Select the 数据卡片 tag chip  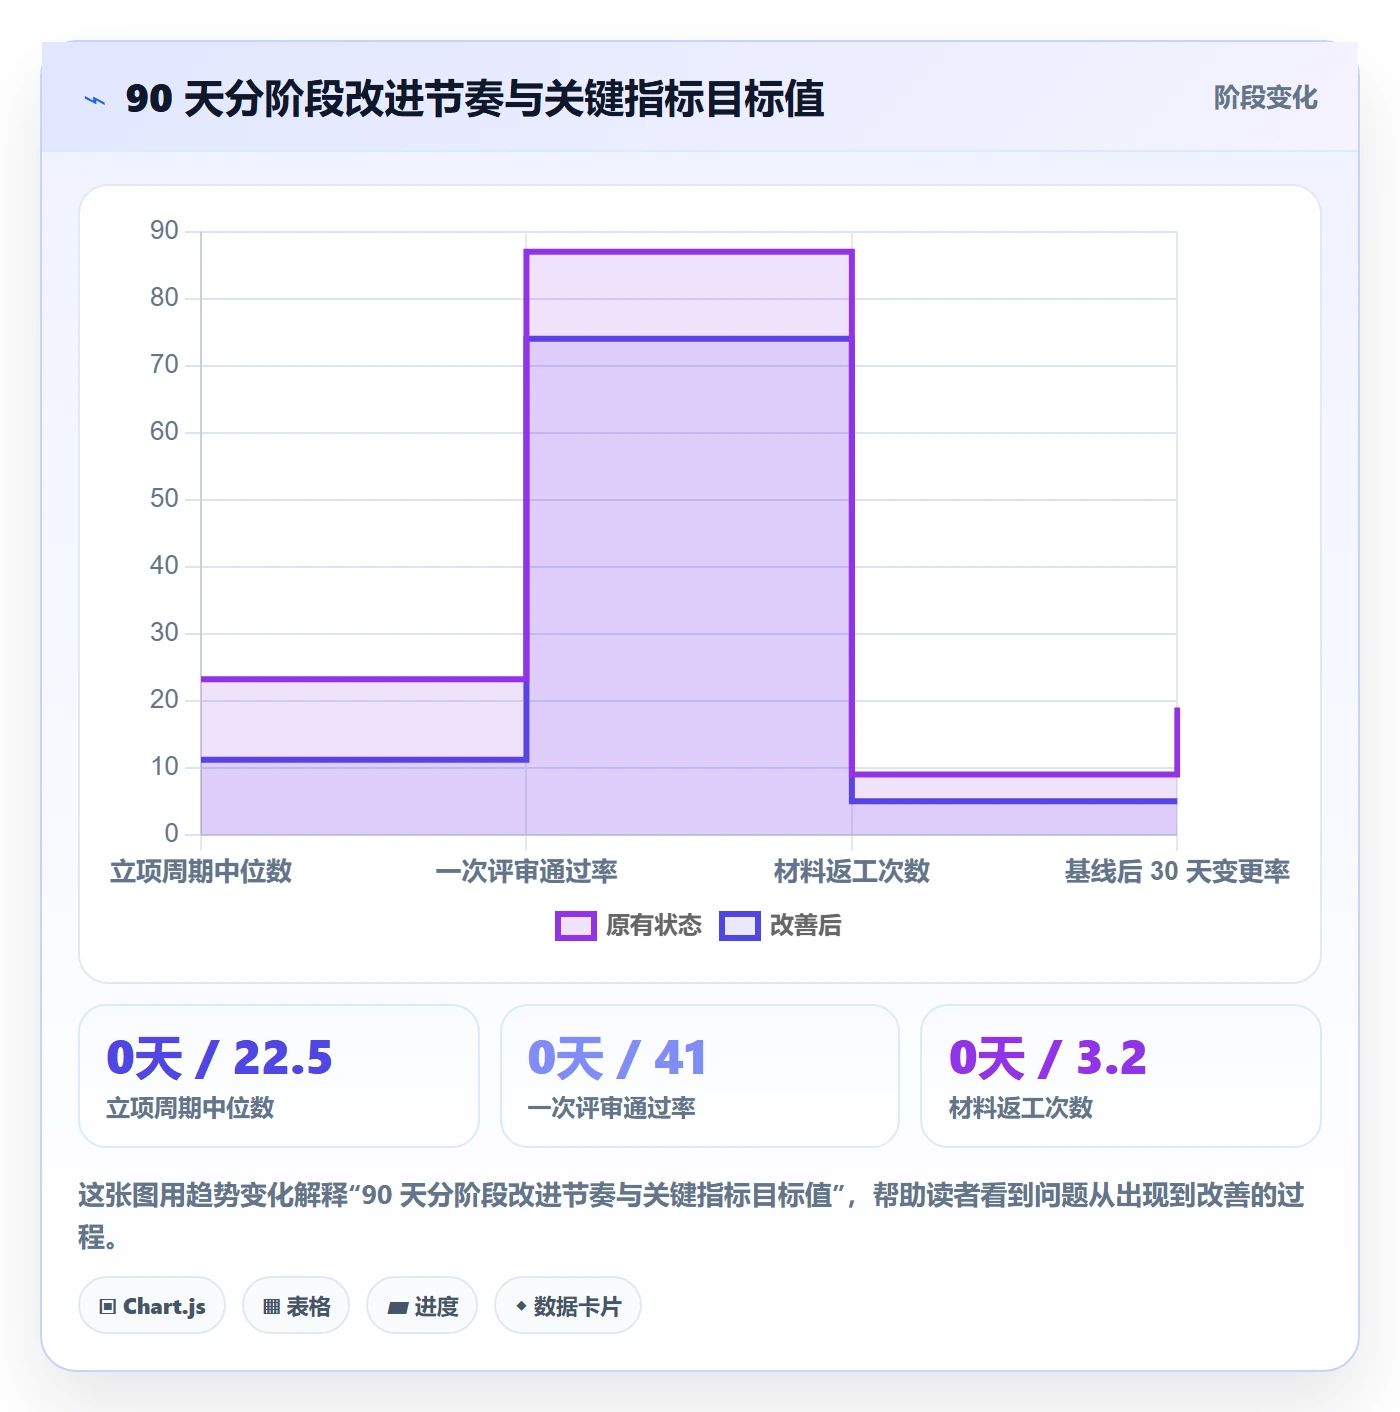[568, 1306]
